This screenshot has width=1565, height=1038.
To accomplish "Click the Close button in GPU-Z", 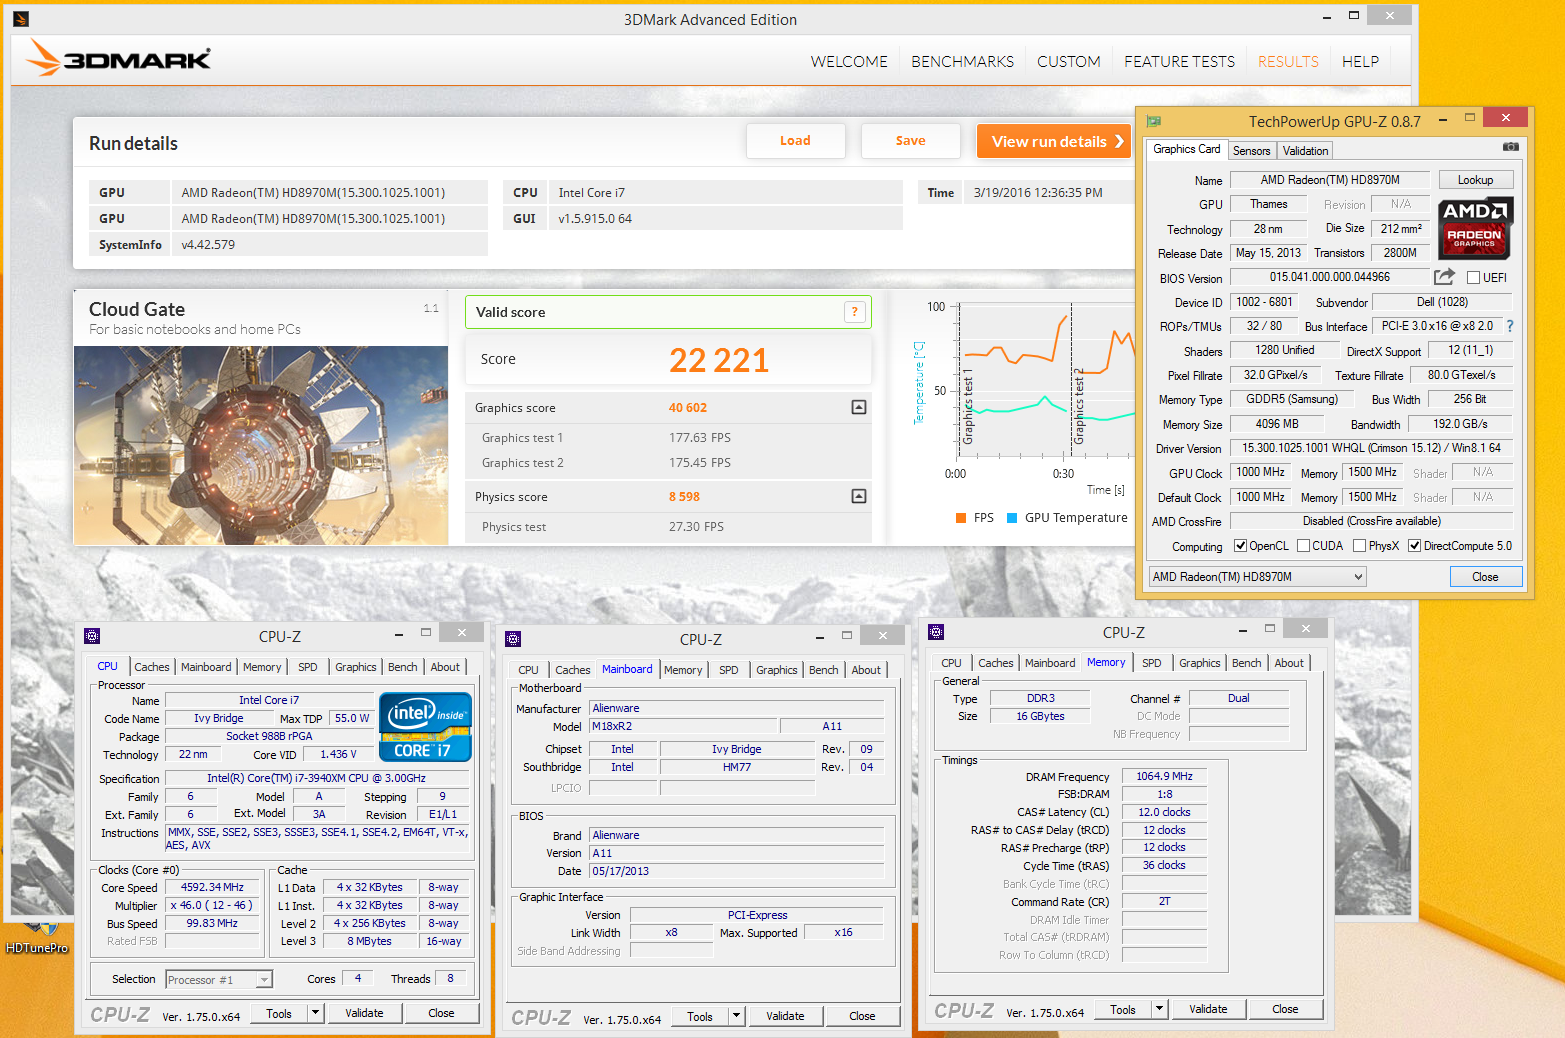I will coord(1485,577).
